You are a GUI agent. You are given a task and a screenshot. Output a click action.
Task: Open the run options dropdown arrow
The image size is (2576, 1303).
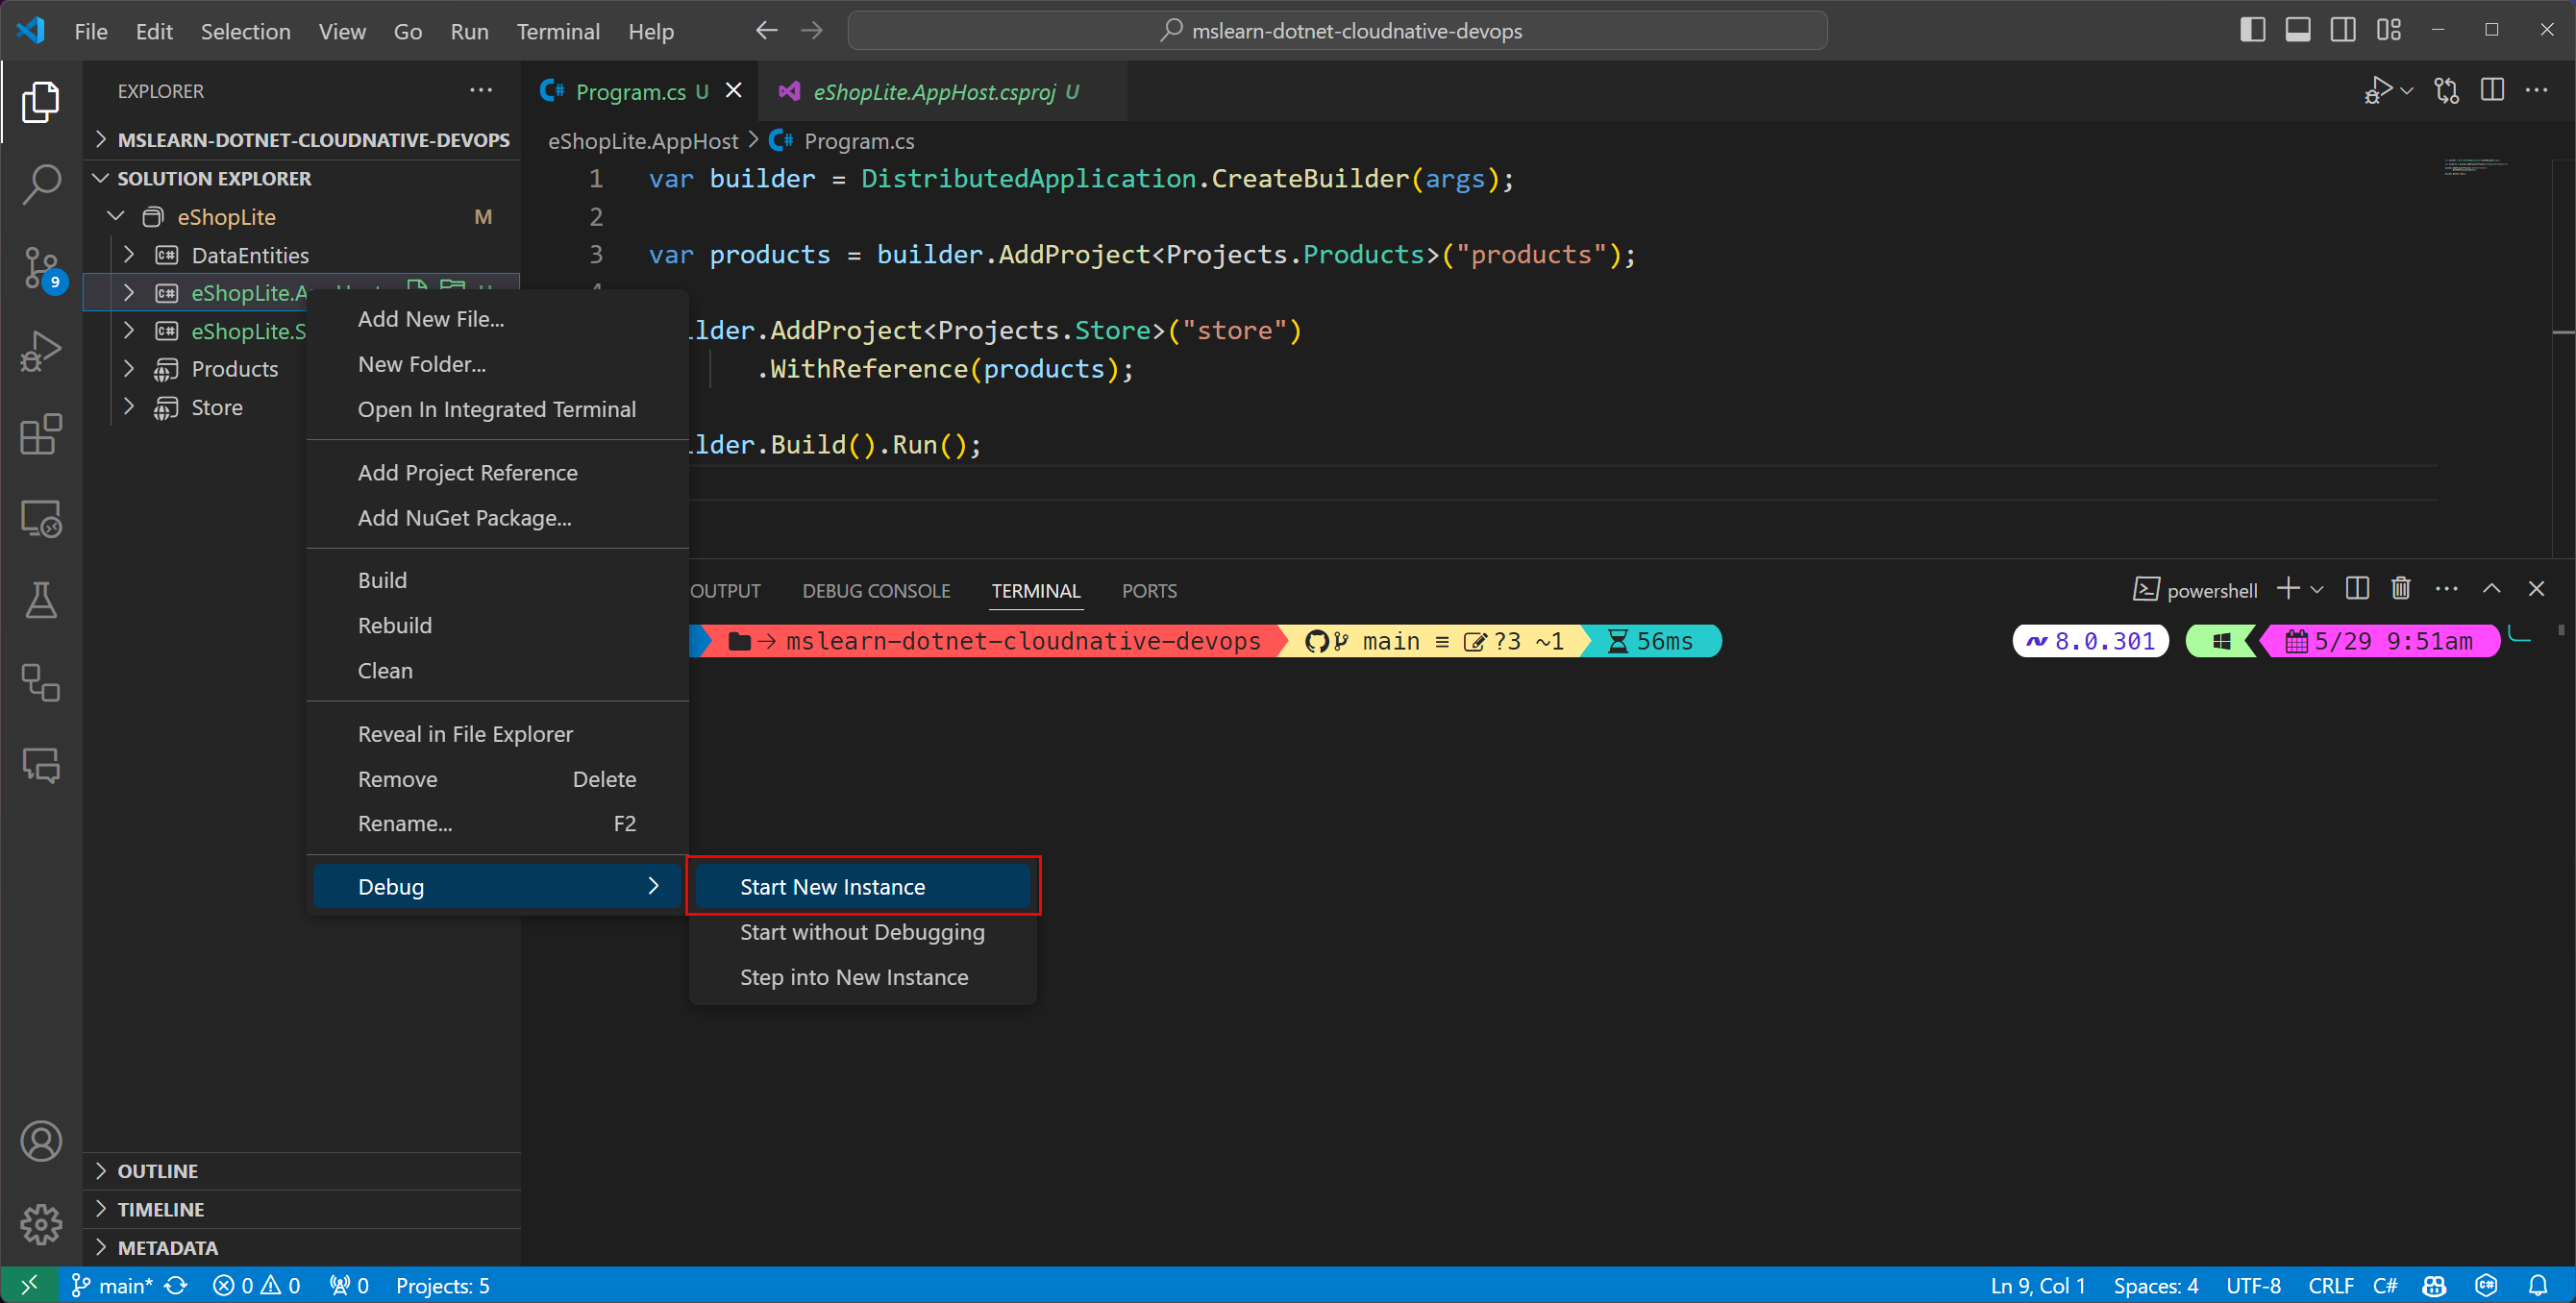[x=2407, y=91]
